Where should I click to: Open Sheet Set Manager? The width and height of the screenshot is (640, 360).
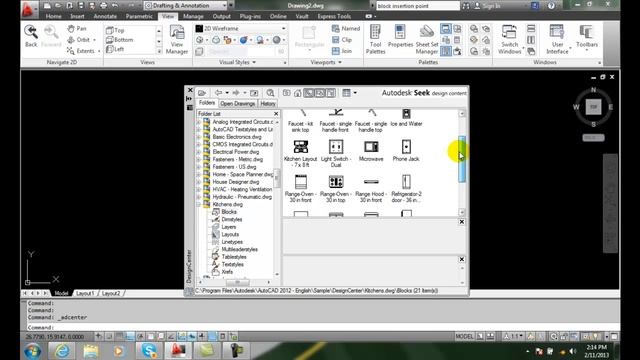[427, 39]
